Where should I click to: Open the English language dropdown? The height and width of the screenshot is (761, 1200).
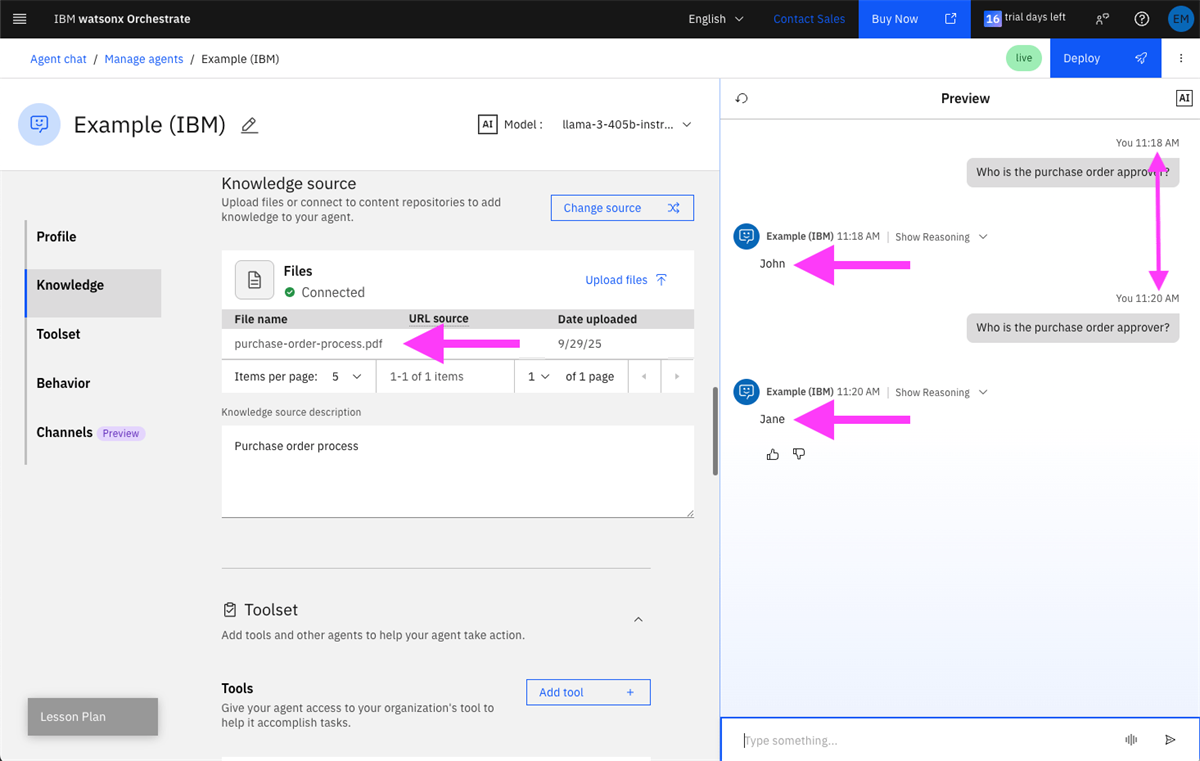716,19
